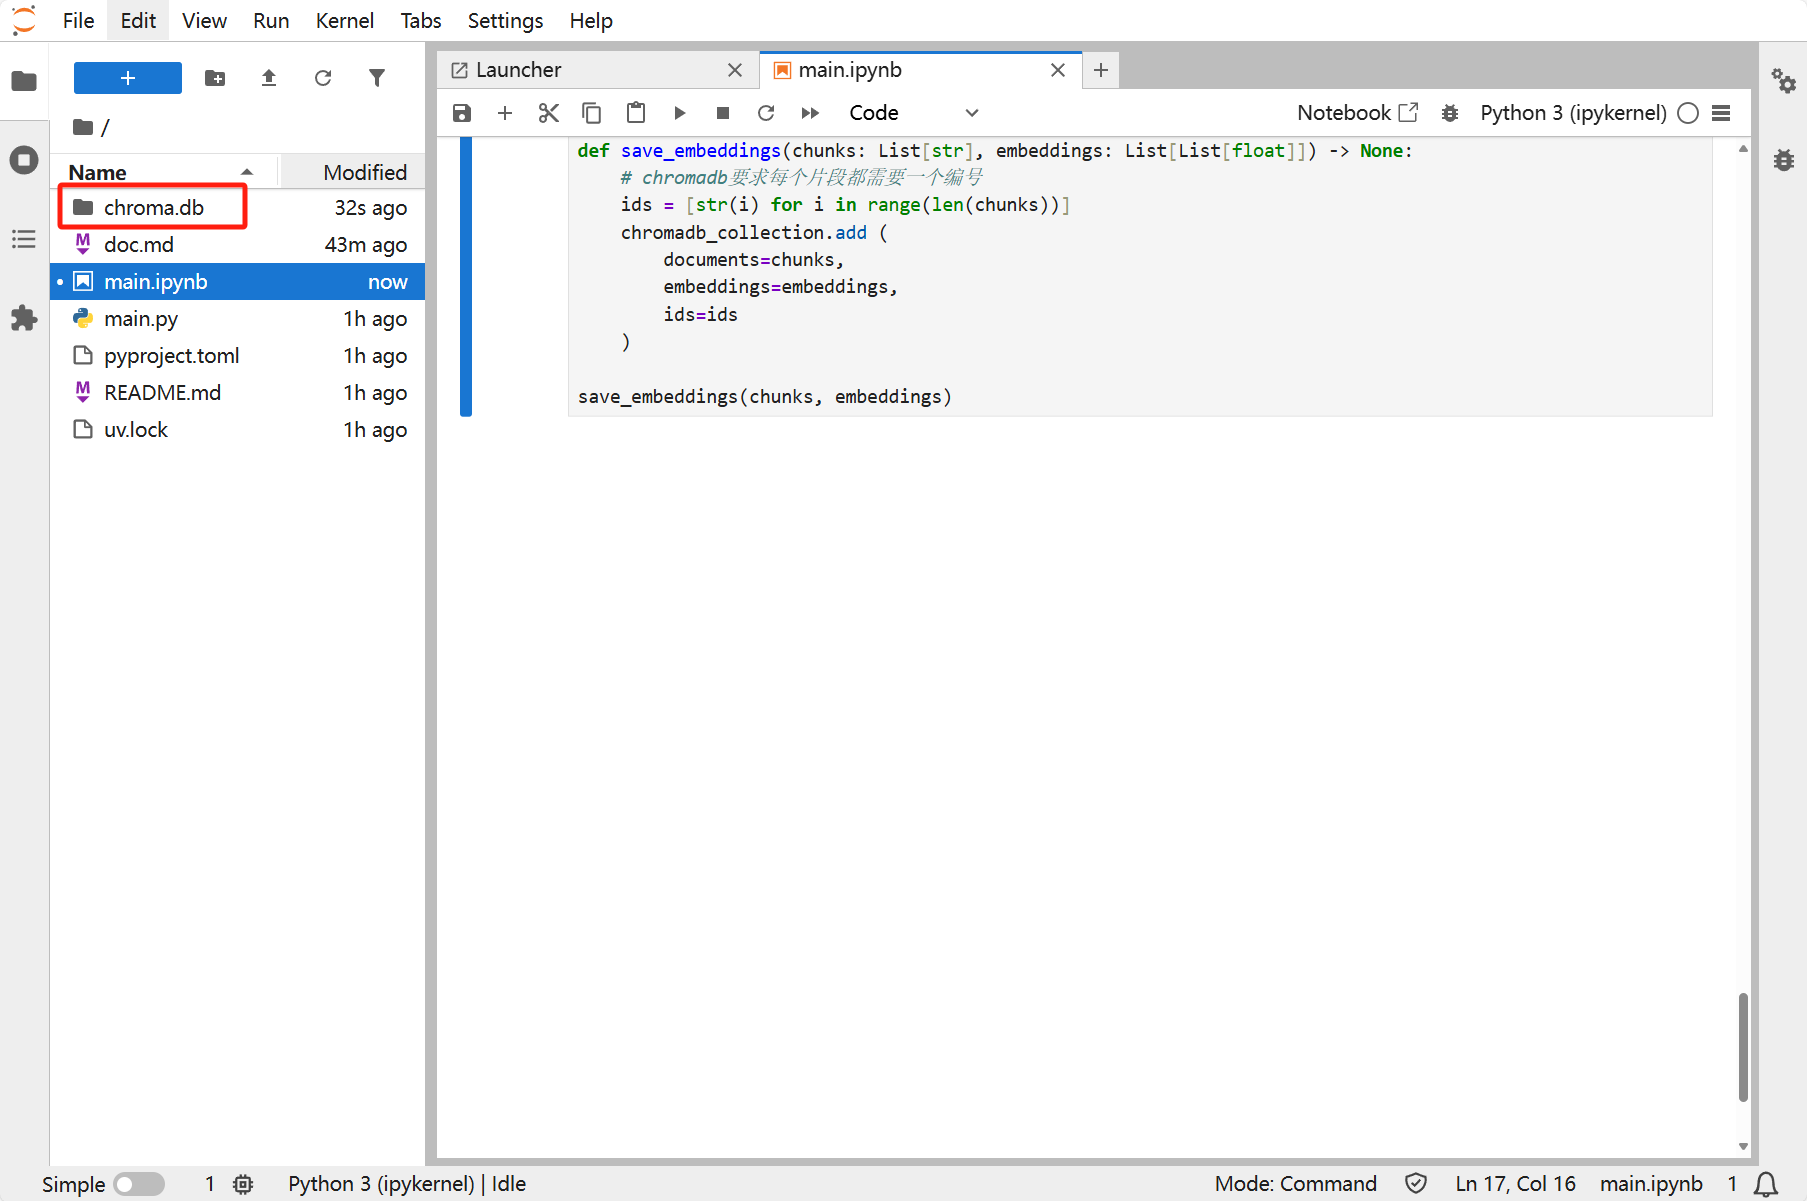
Task: Run the selected cell with play button
Action: pos(680,113)
